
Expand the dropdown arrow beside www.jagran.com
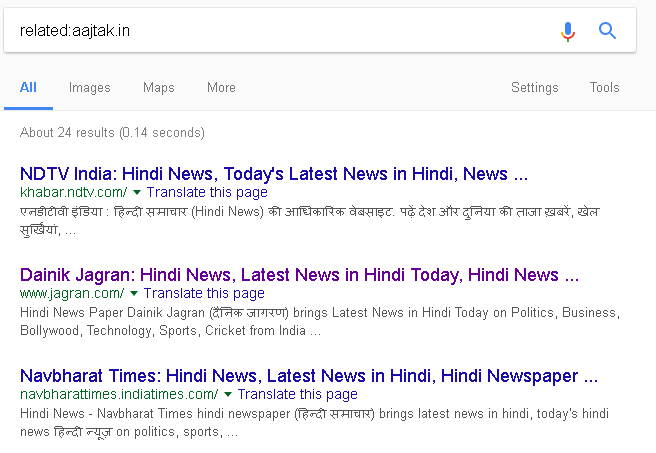134,294
